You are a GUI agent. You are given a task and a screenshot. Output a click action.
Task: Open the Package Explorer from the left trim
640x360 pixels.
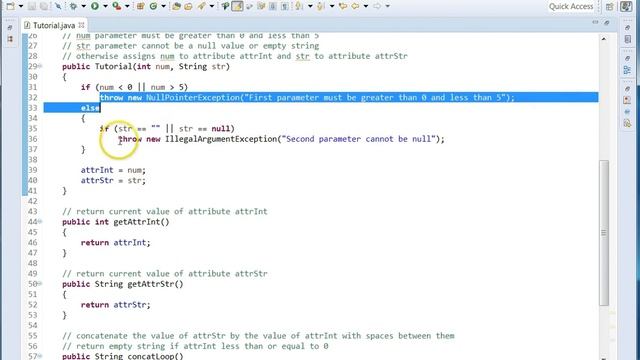(10, 39)
